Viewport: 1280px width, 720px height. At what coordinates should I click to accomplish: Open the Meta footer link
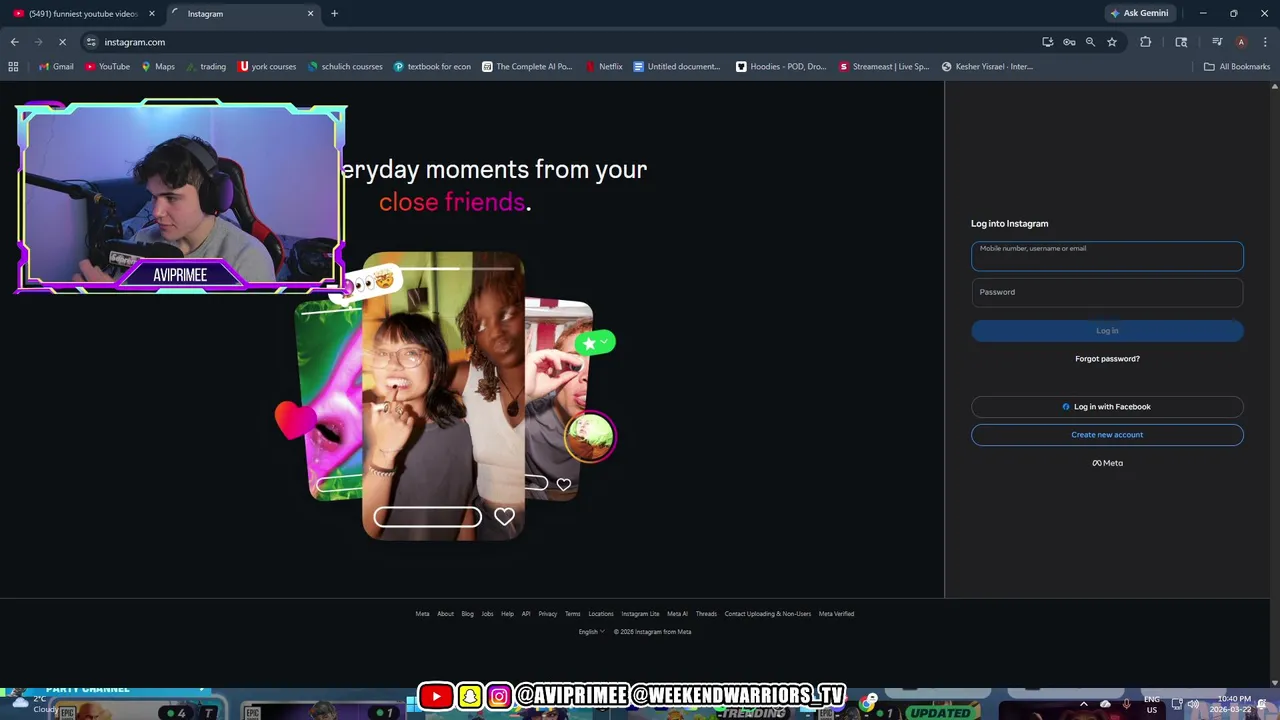tap(422, 614)
